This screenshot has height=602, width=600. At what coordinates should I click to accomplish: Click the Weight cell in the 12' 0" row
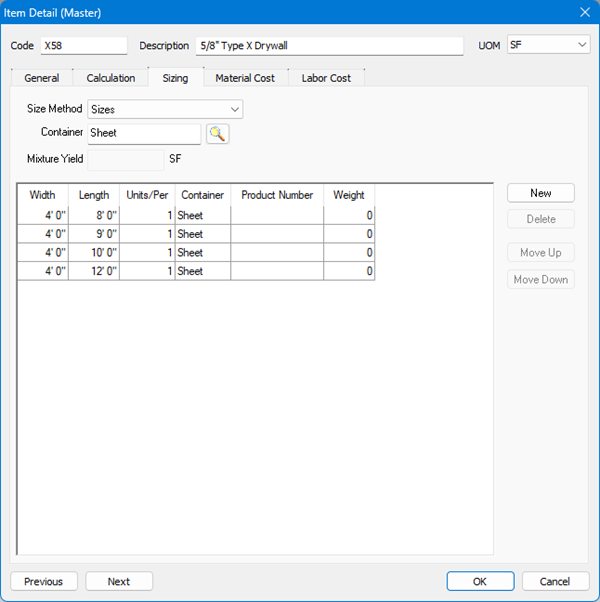point(349,271)
